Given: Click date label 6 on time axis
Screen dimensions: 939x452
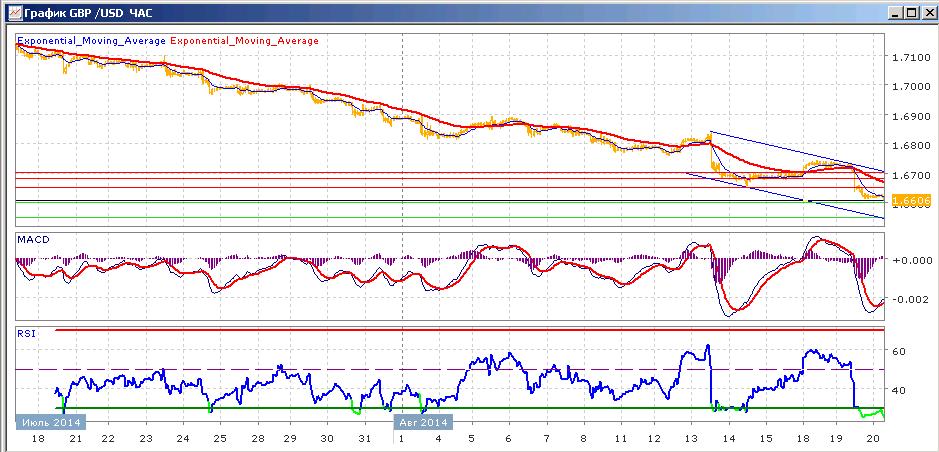Looking at the screenshot, I should [509, 438].
